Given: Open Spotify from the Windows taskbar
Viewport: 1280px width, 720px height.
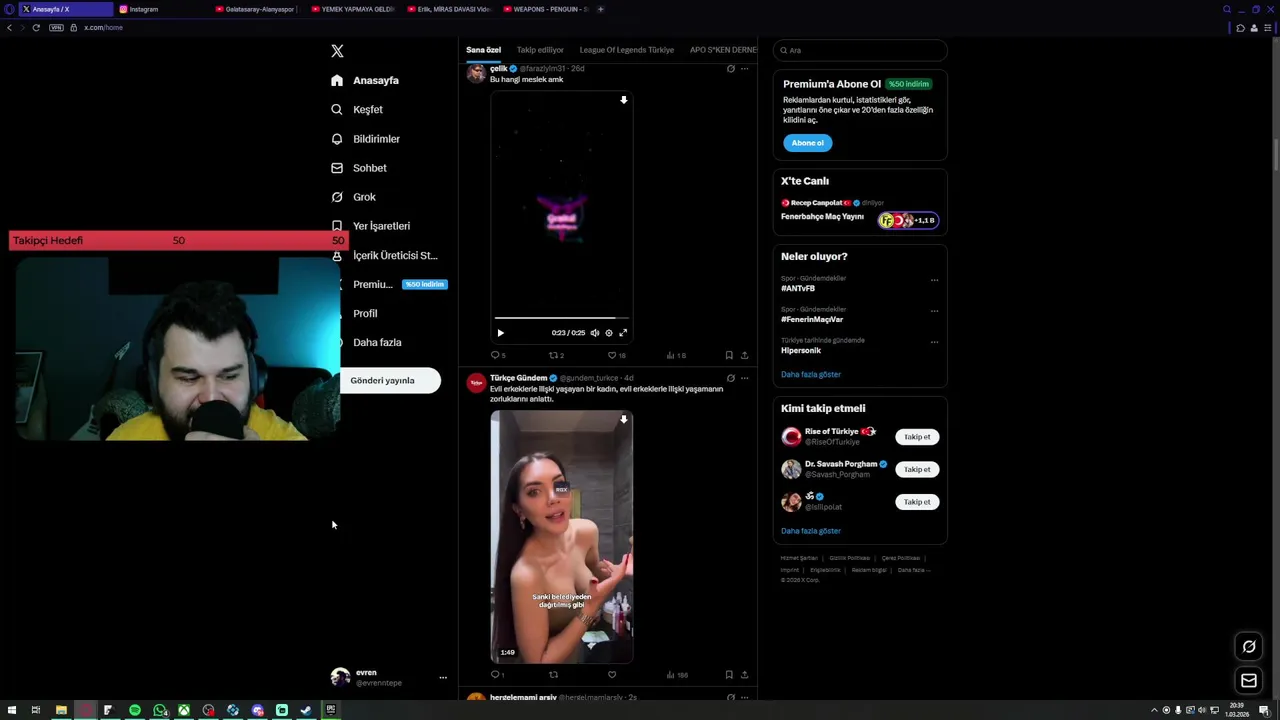Looking at the screenshot, I should pos(135,710).
